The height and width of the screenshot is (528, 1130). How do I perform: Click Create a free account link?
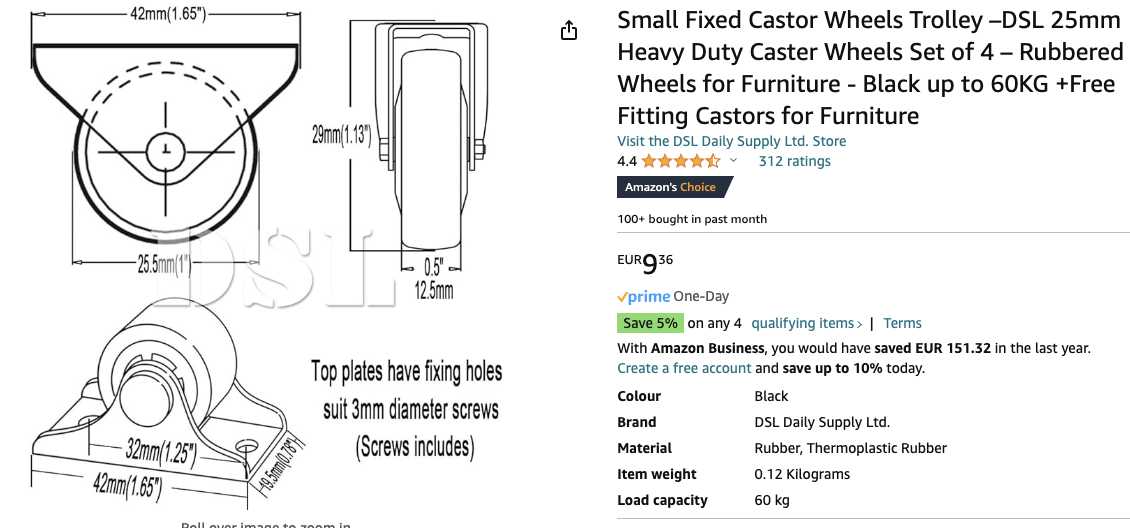684,368
